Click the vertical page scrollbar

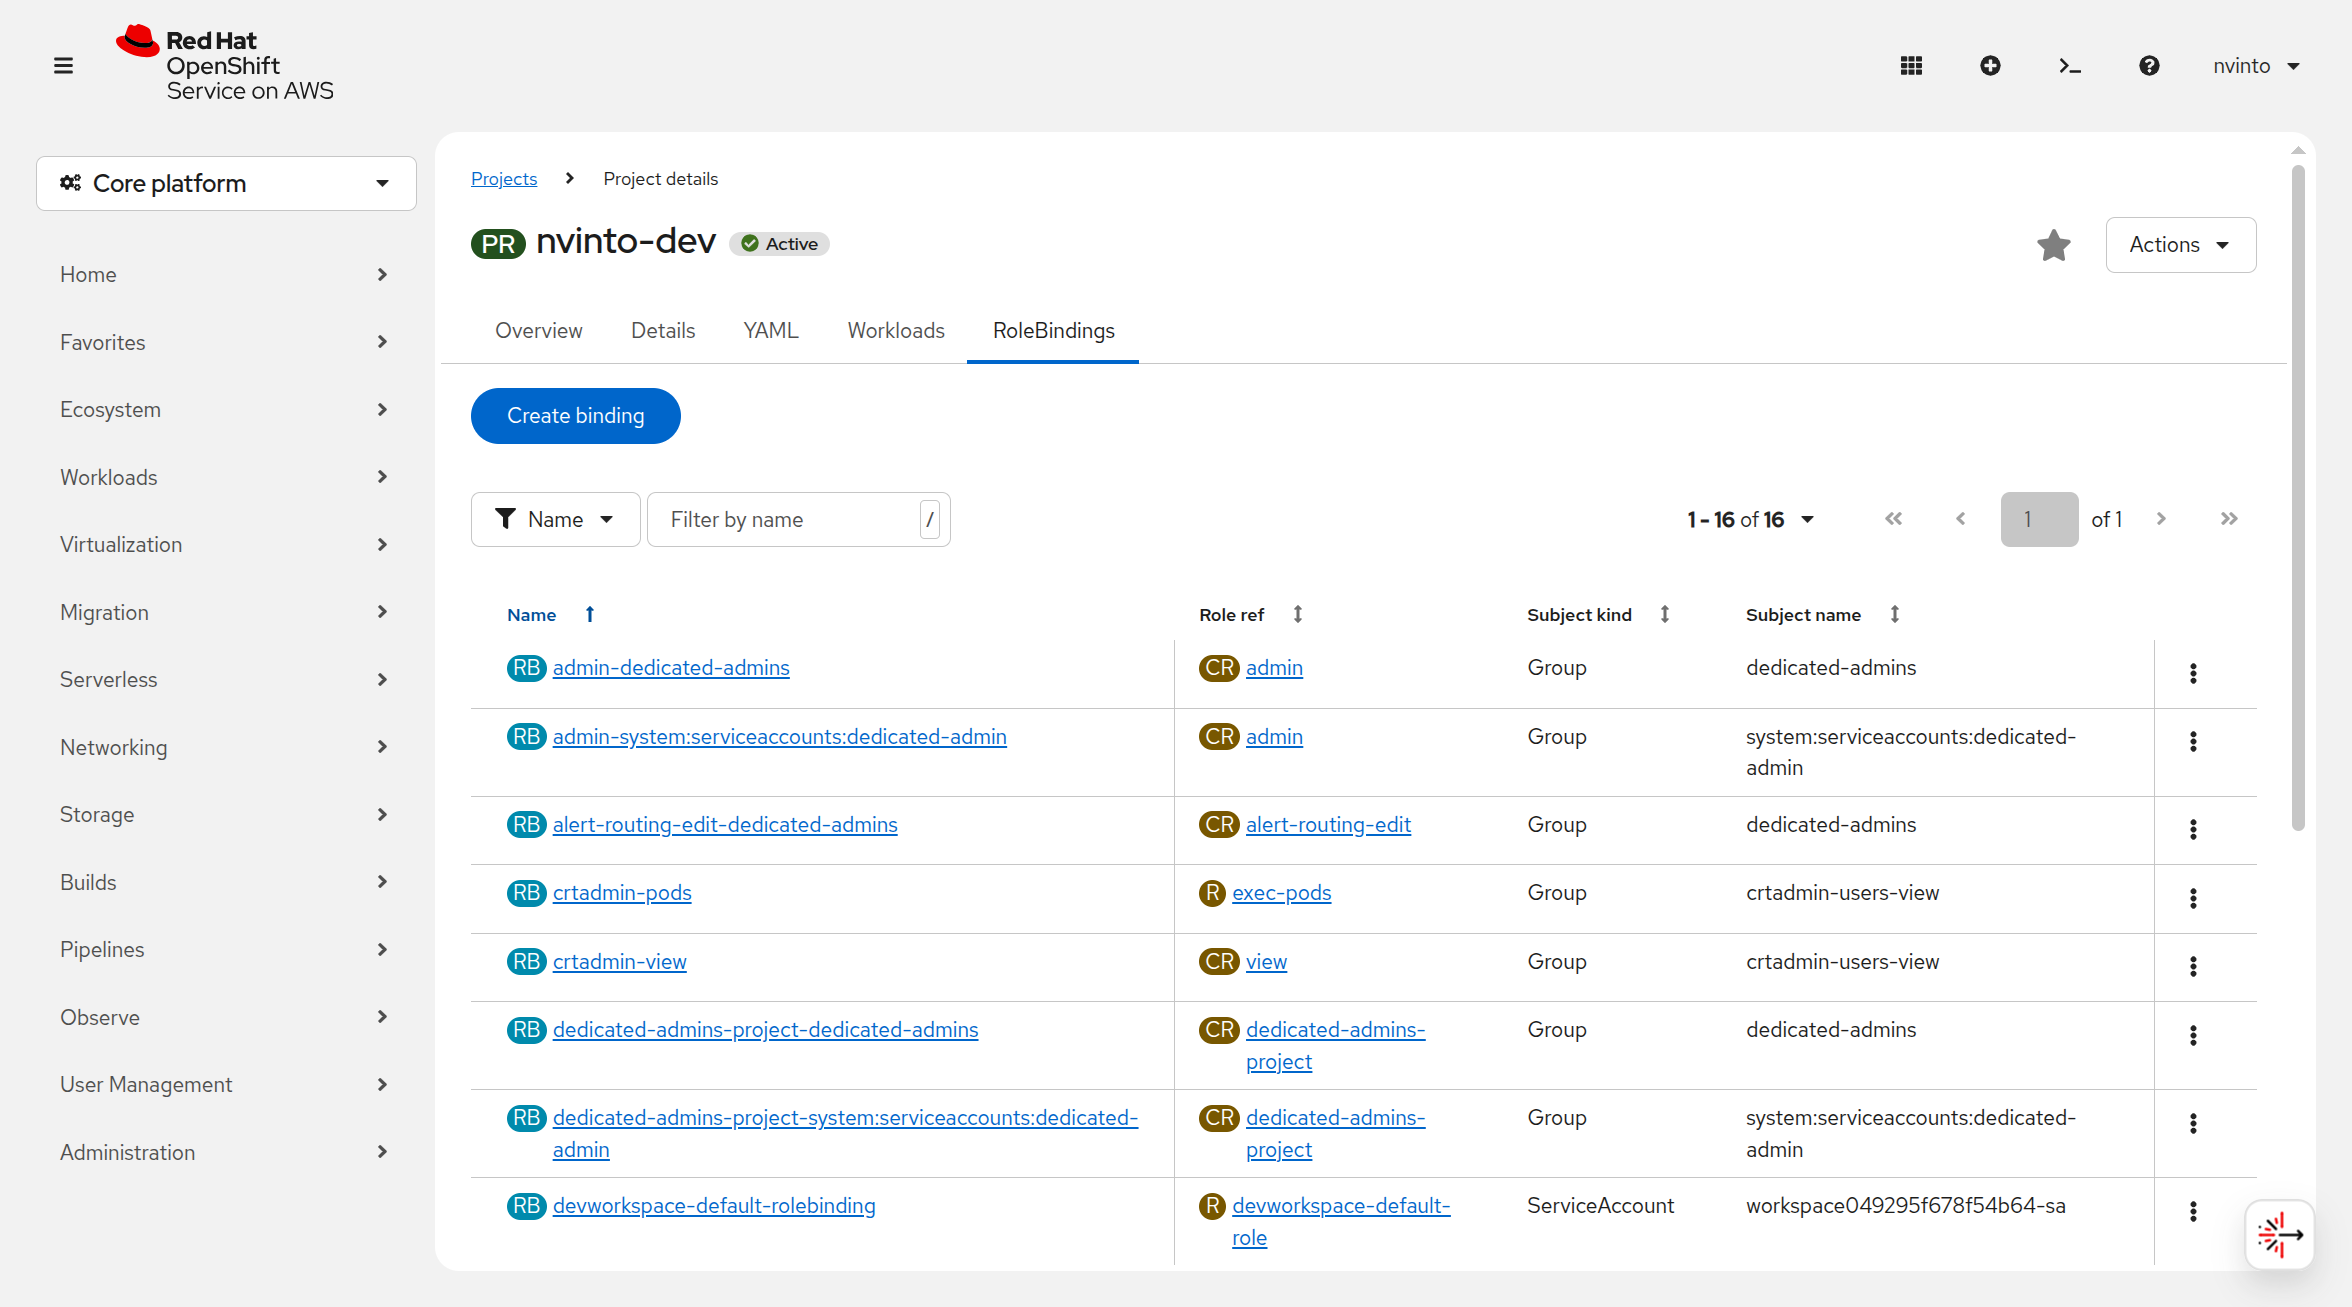[x=2298, y=498]
